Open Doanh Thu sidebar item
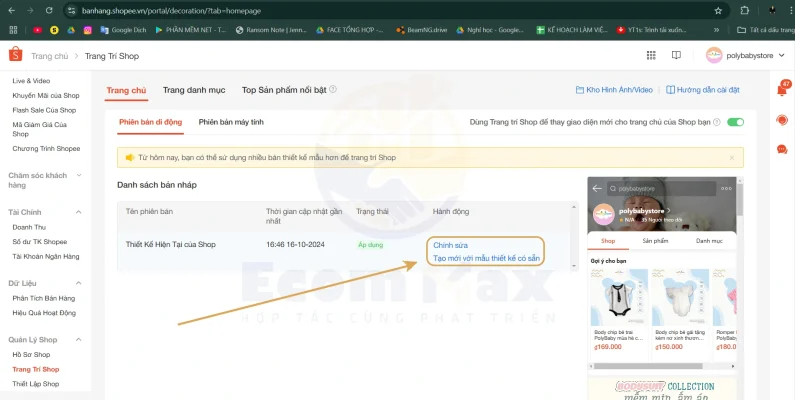This screenshot has height=400, width=795. click(x=29, y=227)
